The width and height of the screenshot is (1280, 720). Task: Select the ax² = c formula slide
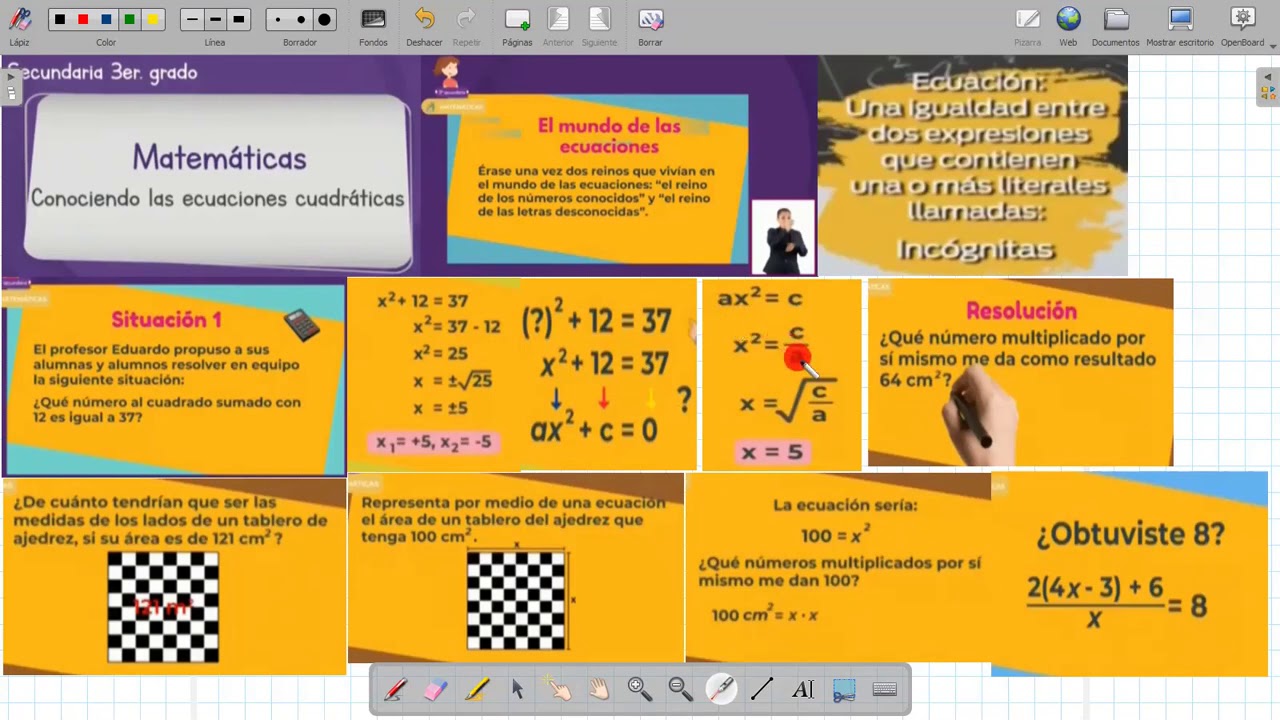[x=782, y=375]
